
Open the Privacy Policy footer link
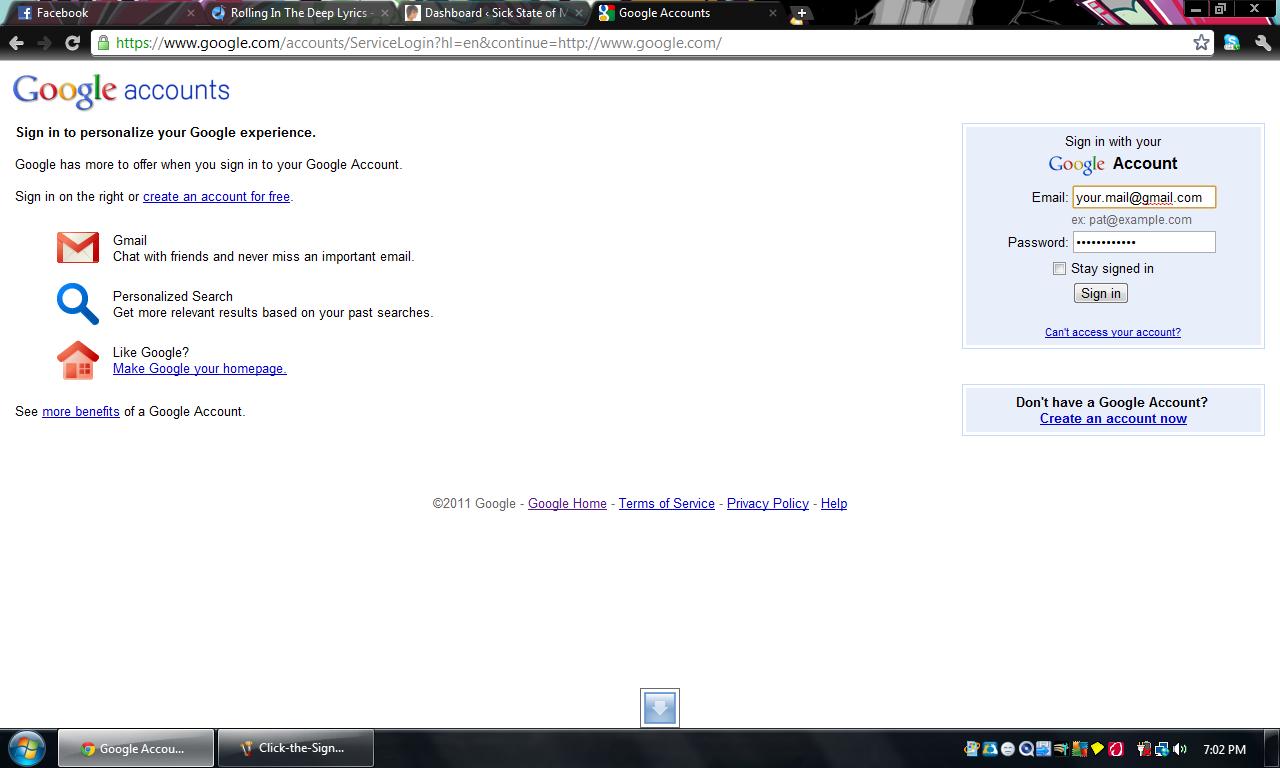[767, 504]
